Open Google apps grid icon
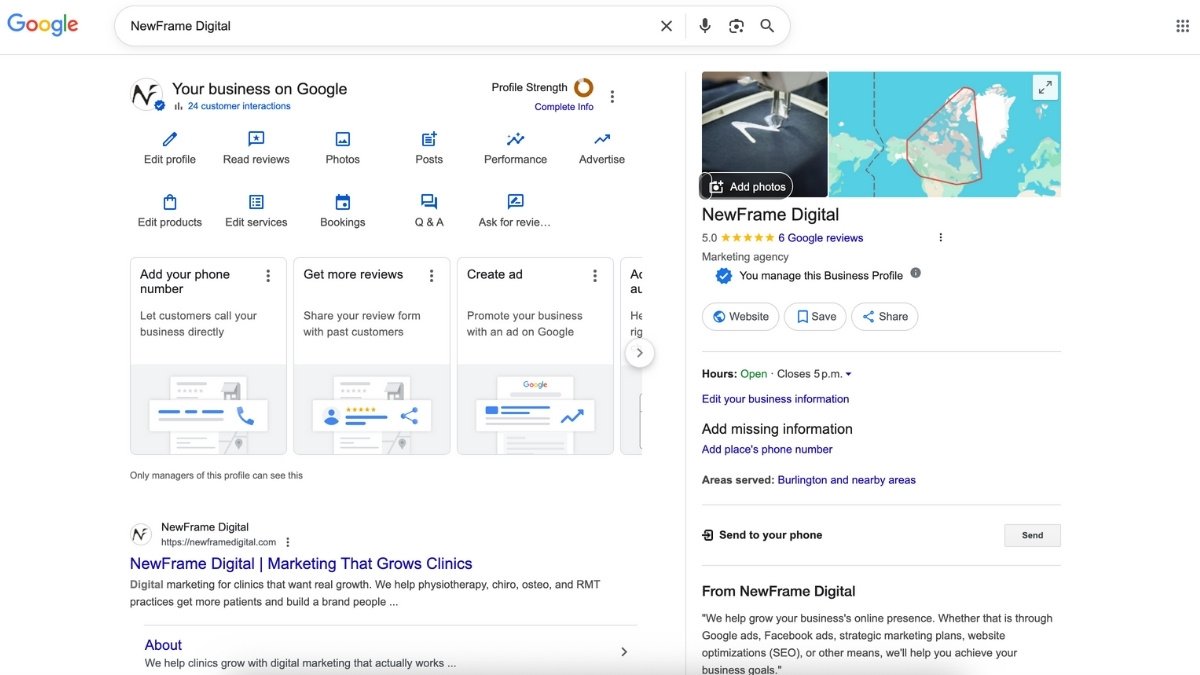This screenshot has height=675, width=1200. click(x=1182, y=26)
